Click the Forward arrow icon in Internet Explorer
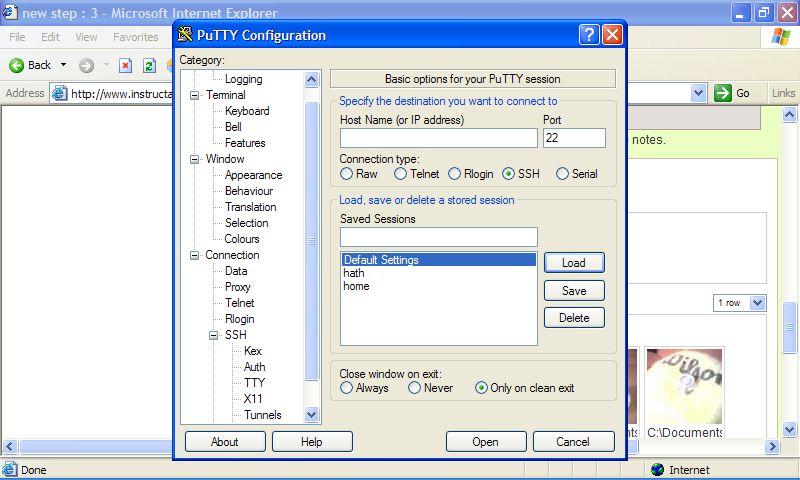 [x=86, y=65]
